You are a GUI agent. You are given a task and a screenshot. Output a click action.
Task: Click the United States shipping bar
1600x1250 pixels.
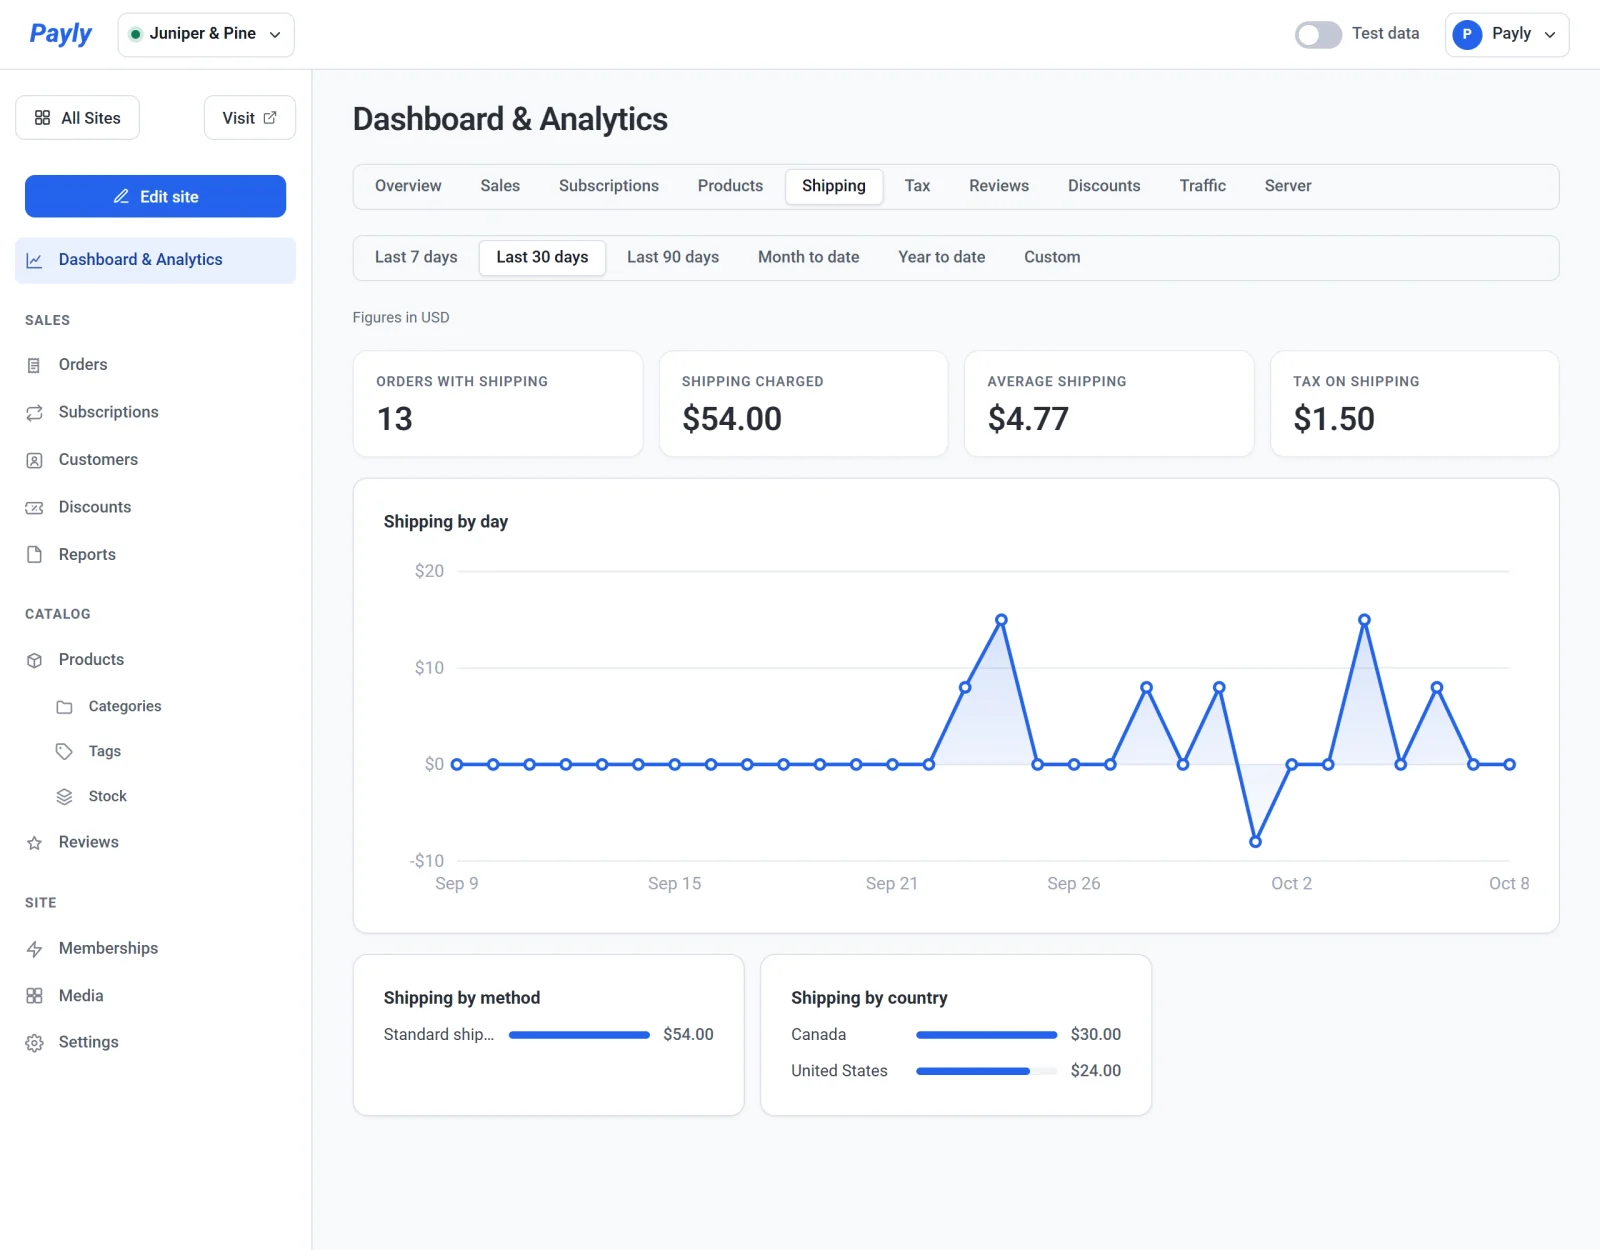[986, 1071]
